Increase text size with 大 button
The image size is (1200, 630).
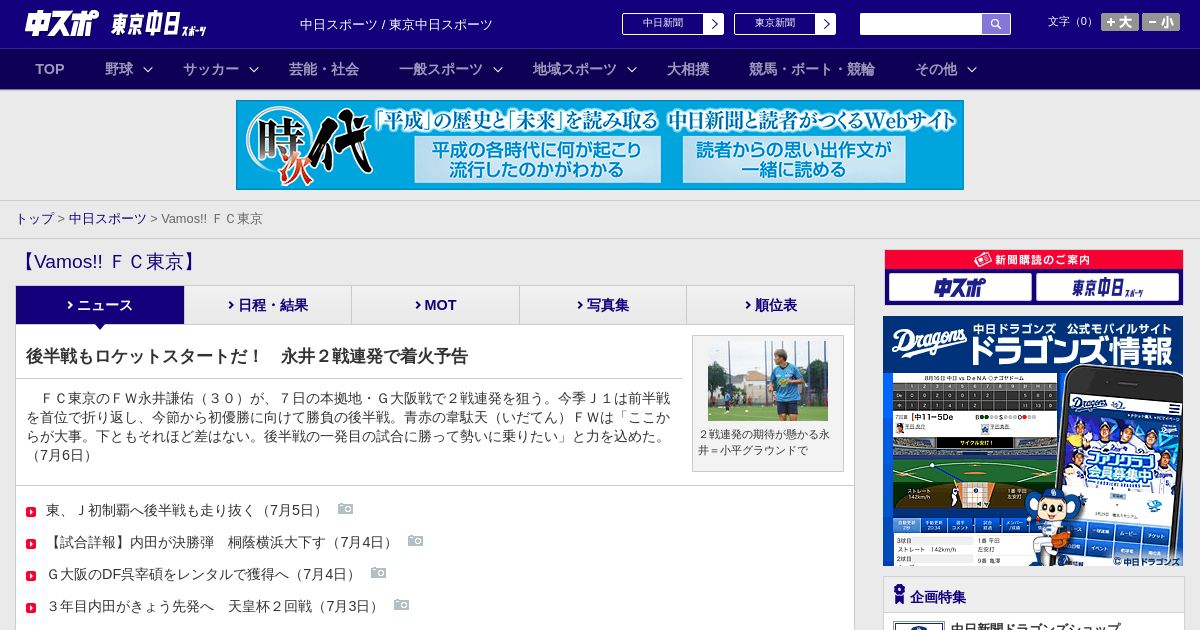[1120, 22]
